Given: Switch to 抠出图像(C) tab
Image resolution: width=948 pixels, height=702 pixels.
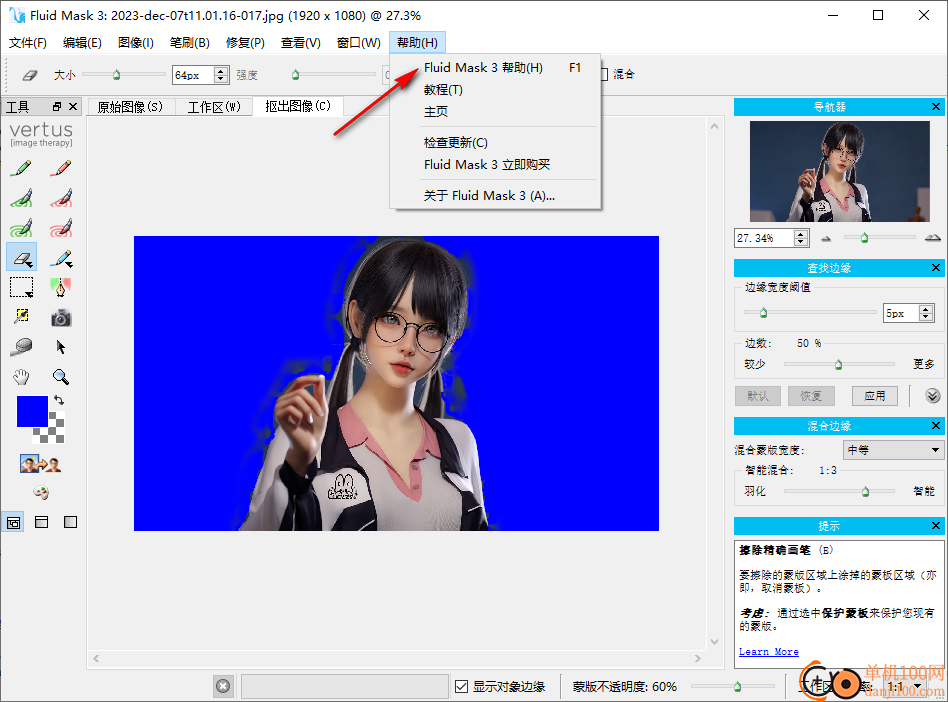Looking at the screenshot, I should point(298,106).
